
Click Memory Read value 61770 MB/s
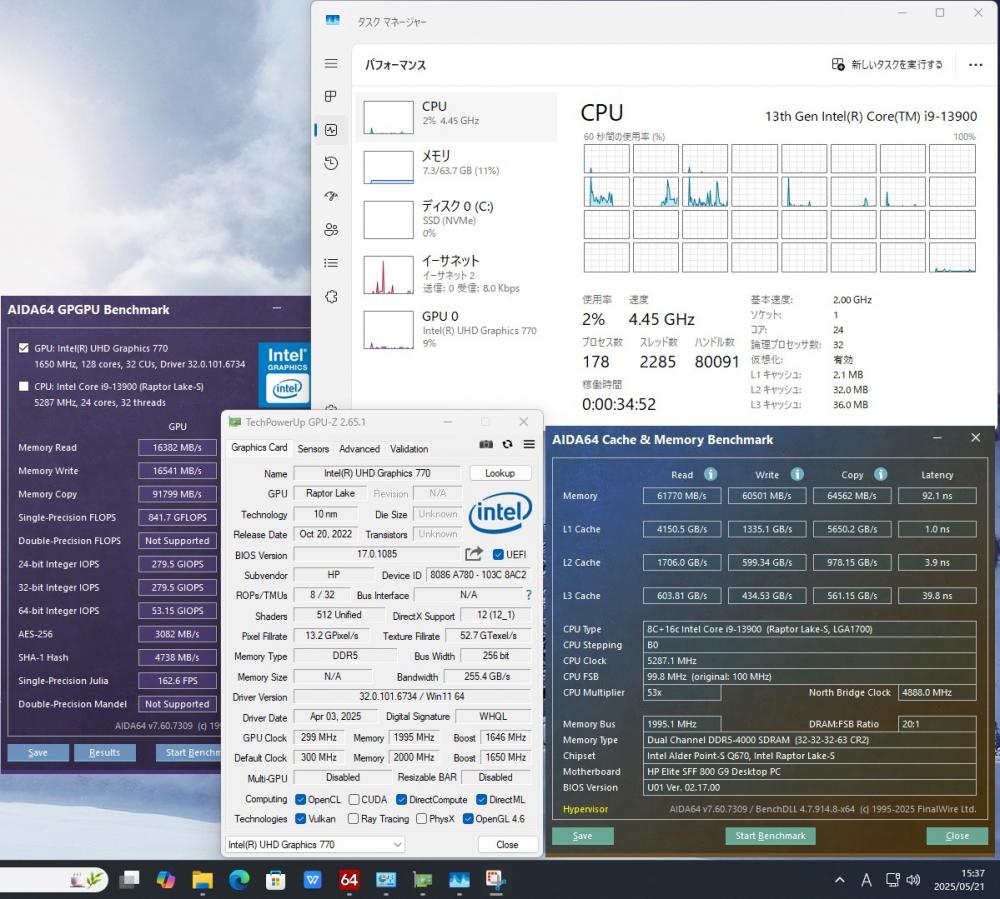click(682, 495)
